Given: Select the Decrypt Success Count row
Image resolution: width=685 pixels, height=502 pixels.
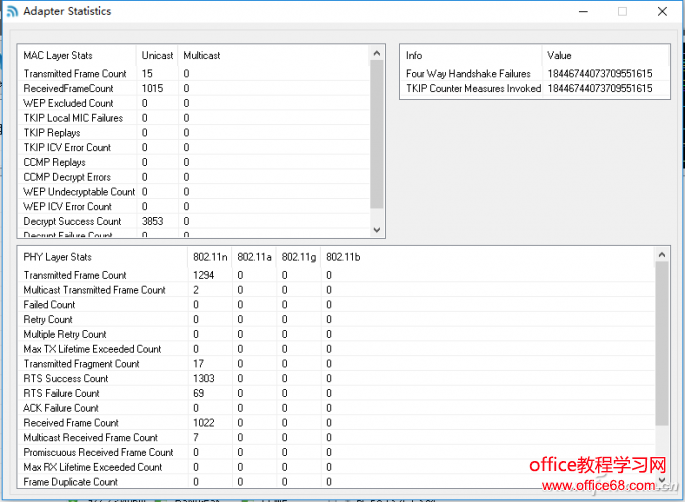Looking at the screenshot, I should [194, 222].
